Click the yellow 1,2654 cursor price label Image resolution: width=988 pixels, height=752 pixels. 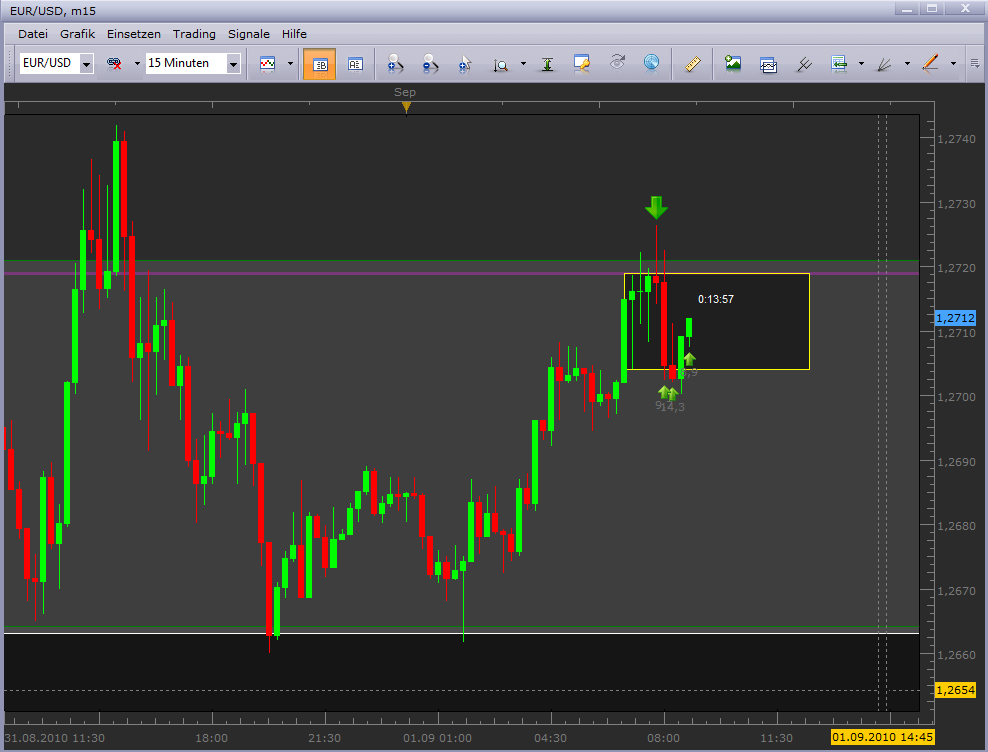[955, 690]
